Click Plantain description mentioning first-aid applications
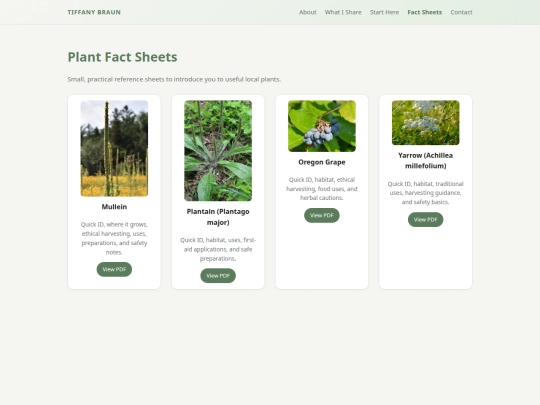Image resolution: width=540 pixels, height=405 pixels. (218, 249)
